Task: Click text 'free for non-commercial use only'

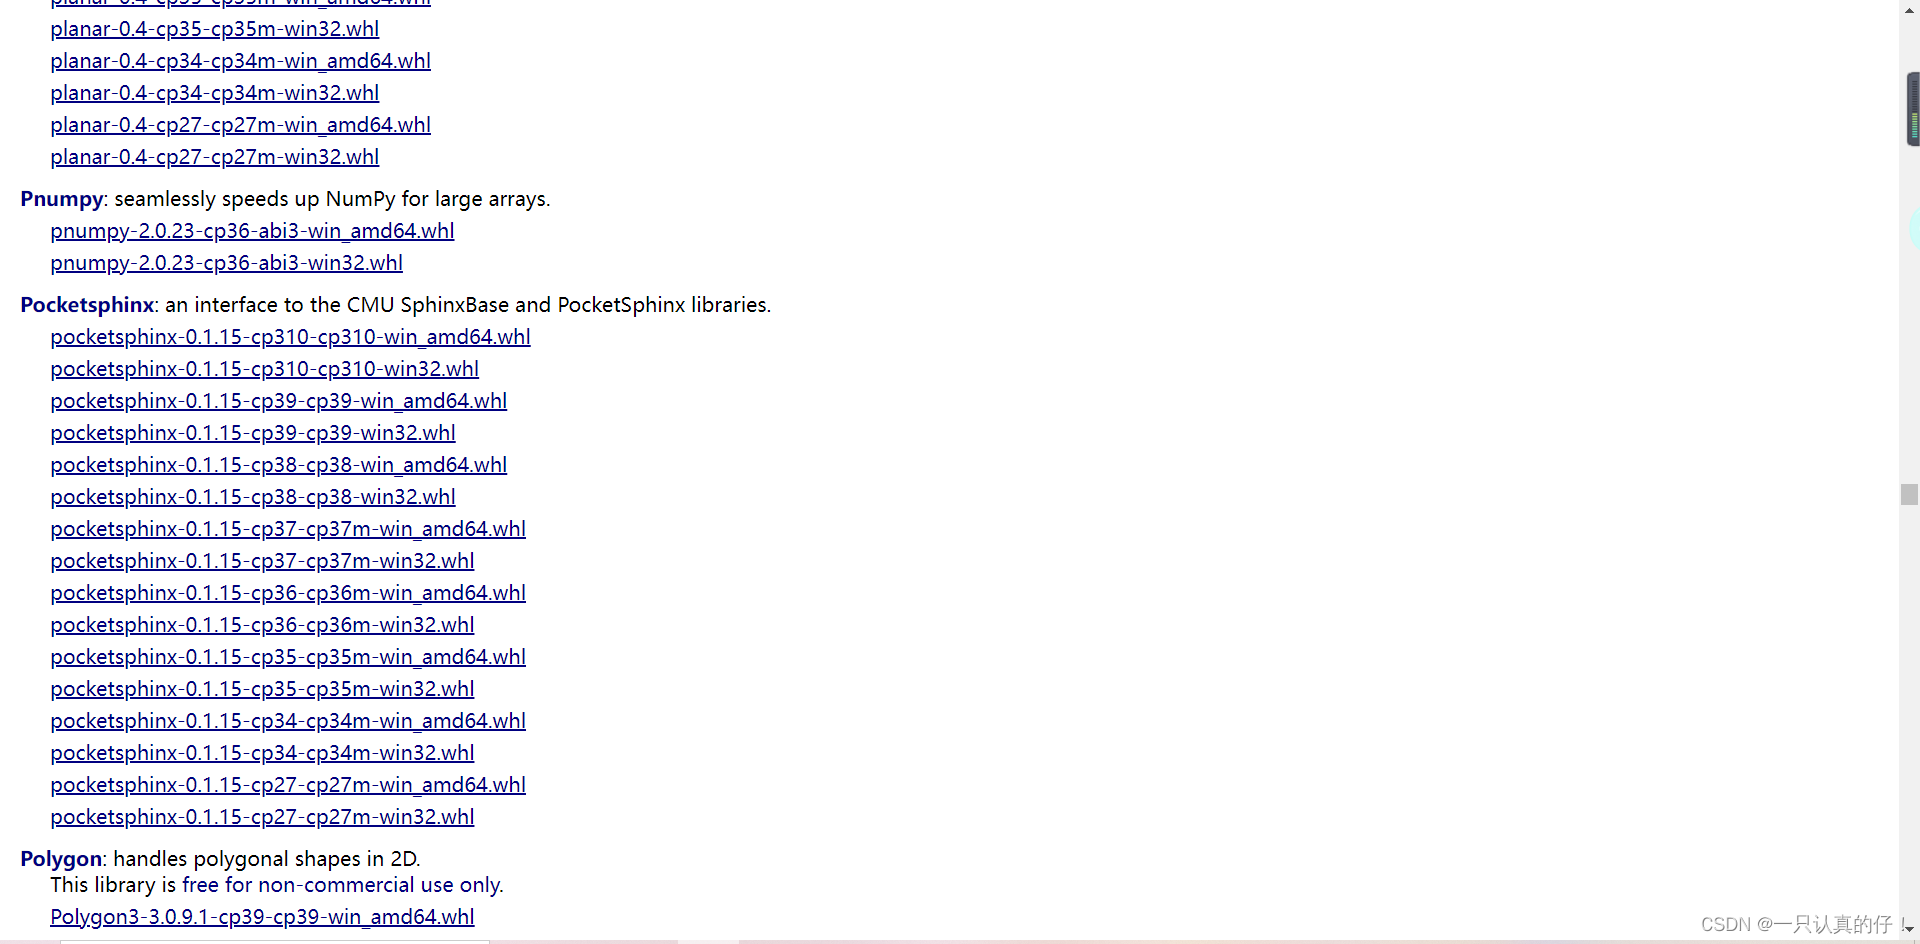Action: click(342, 885)
